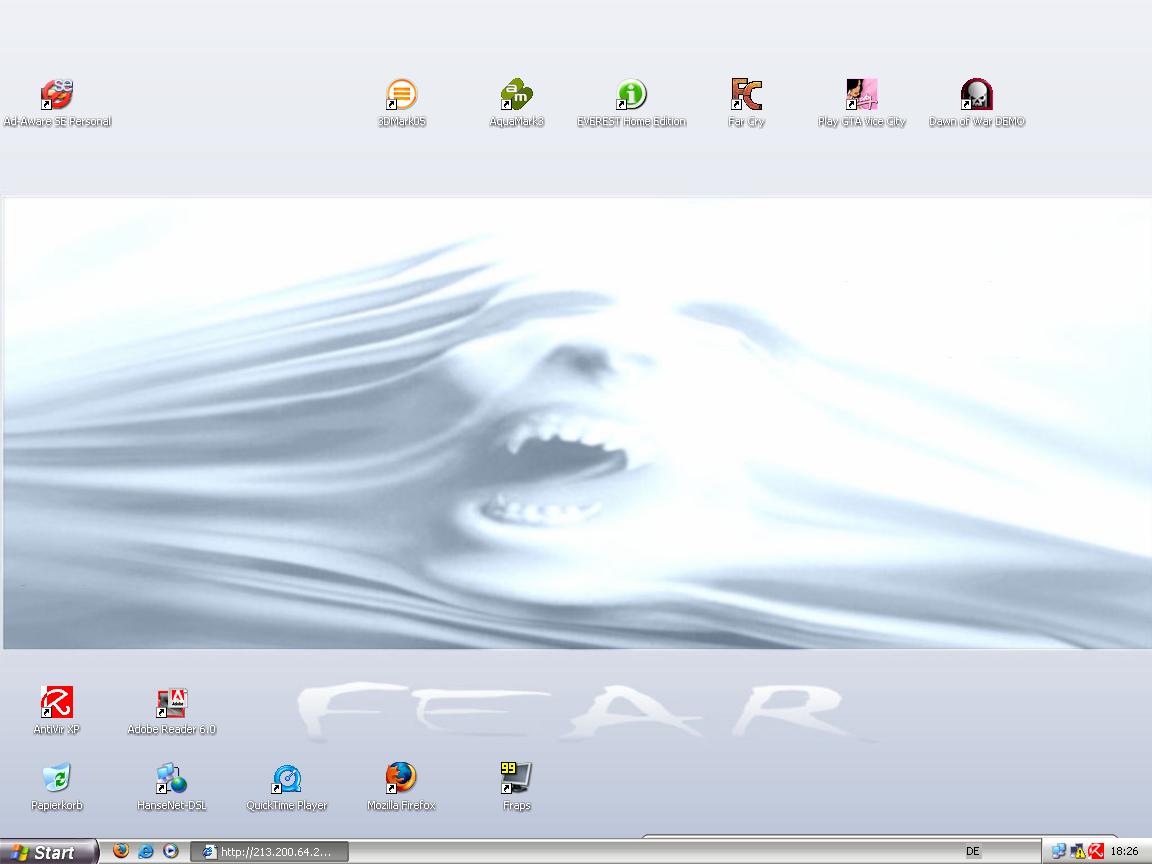Viewport: 1152px width, 864px height.
Task: Switch to the http://213.200.64.2... taskbar window
Action: click(x=269, y=852)
